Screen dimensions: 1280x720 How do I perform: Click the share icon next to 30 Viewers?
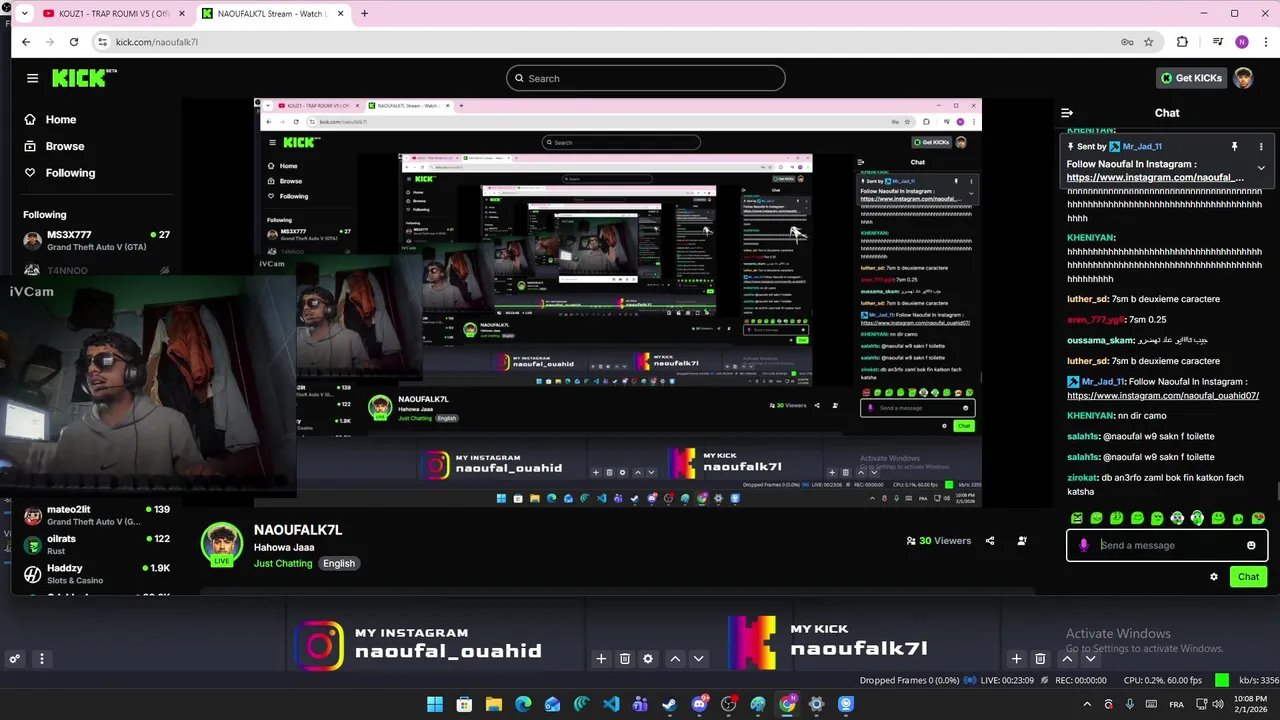tap(990, 541)
